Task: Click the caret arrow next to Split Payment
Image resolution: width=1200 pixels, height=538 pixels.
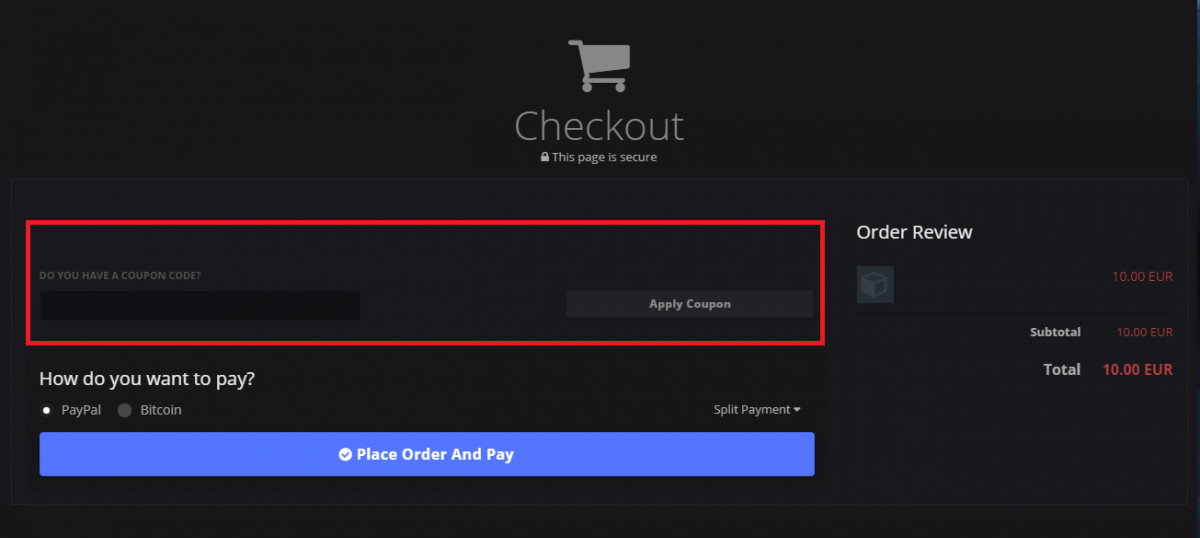Action: [x=797, y=410]
